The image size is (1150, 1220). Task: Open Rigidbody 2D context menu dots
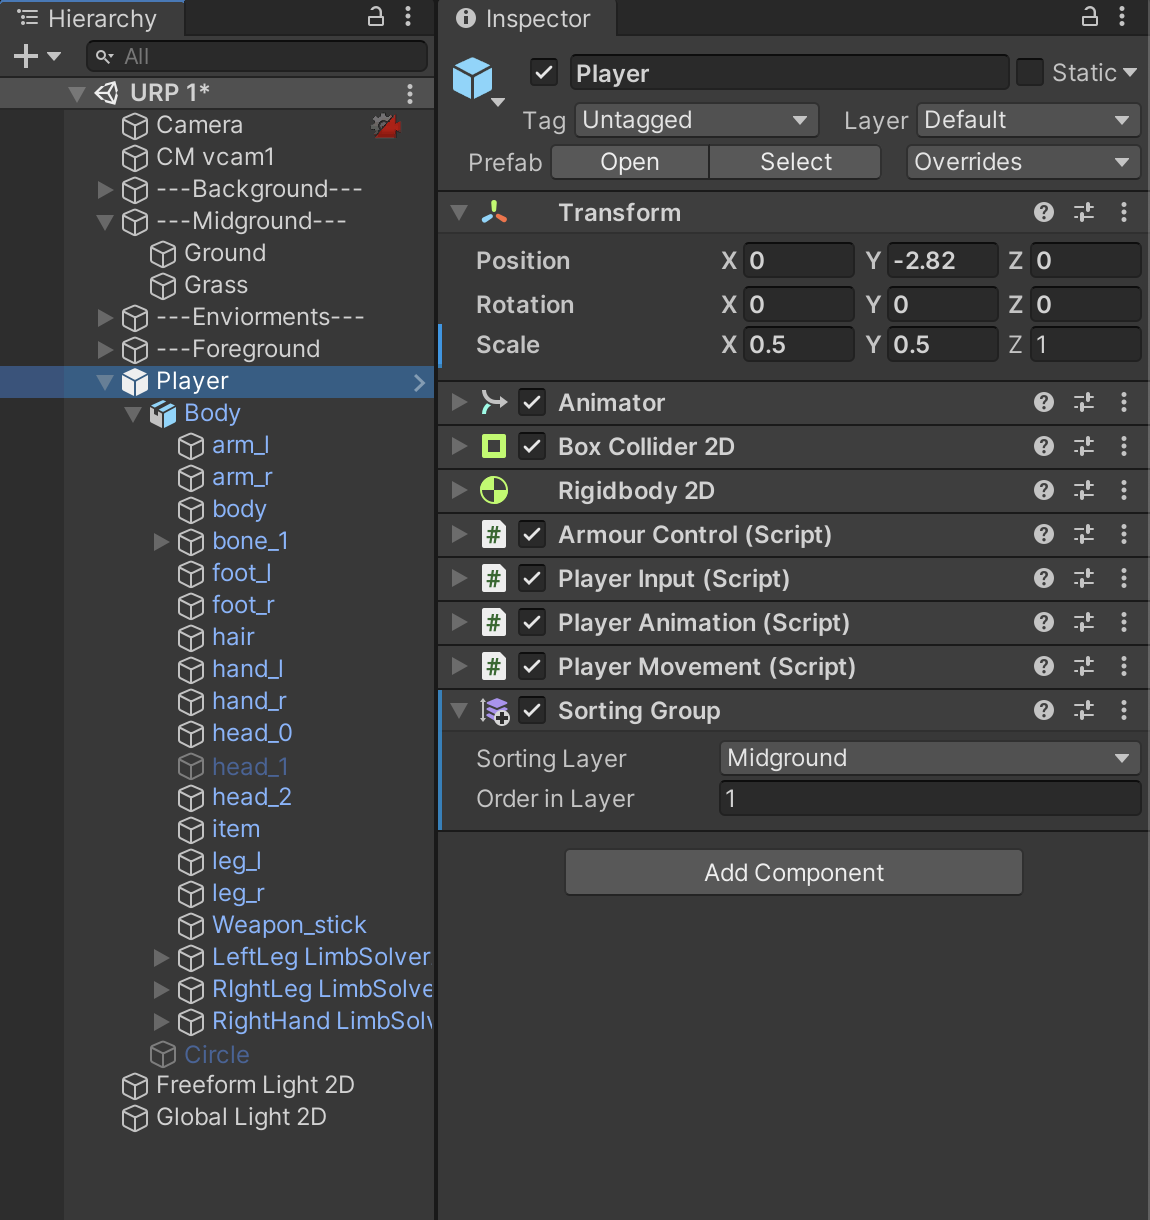(x=1124, y=490)
